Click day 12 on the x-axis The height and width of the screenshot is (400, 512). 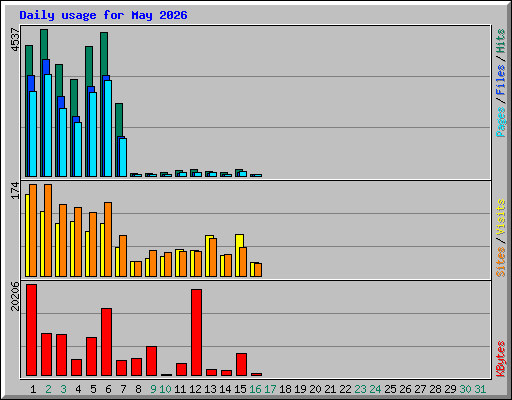[195, 389]
